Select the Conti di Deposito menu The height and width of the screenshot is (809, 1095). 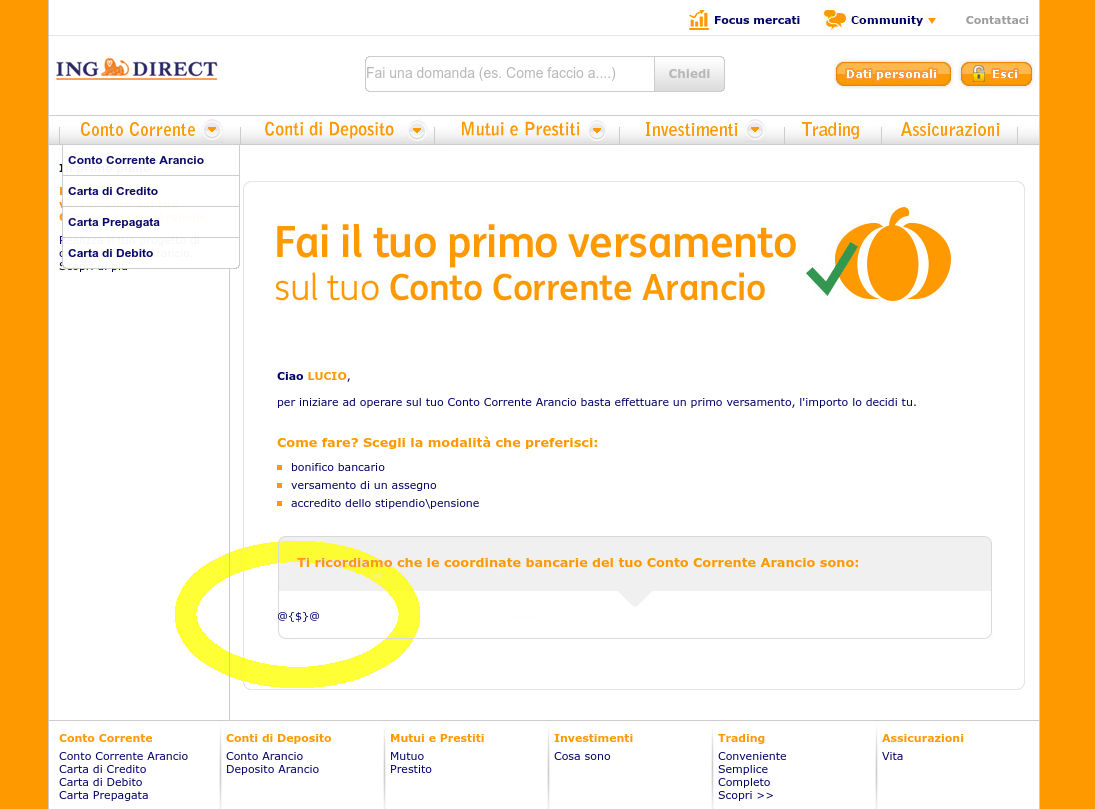pyautogui.click(x=329, y=130)
